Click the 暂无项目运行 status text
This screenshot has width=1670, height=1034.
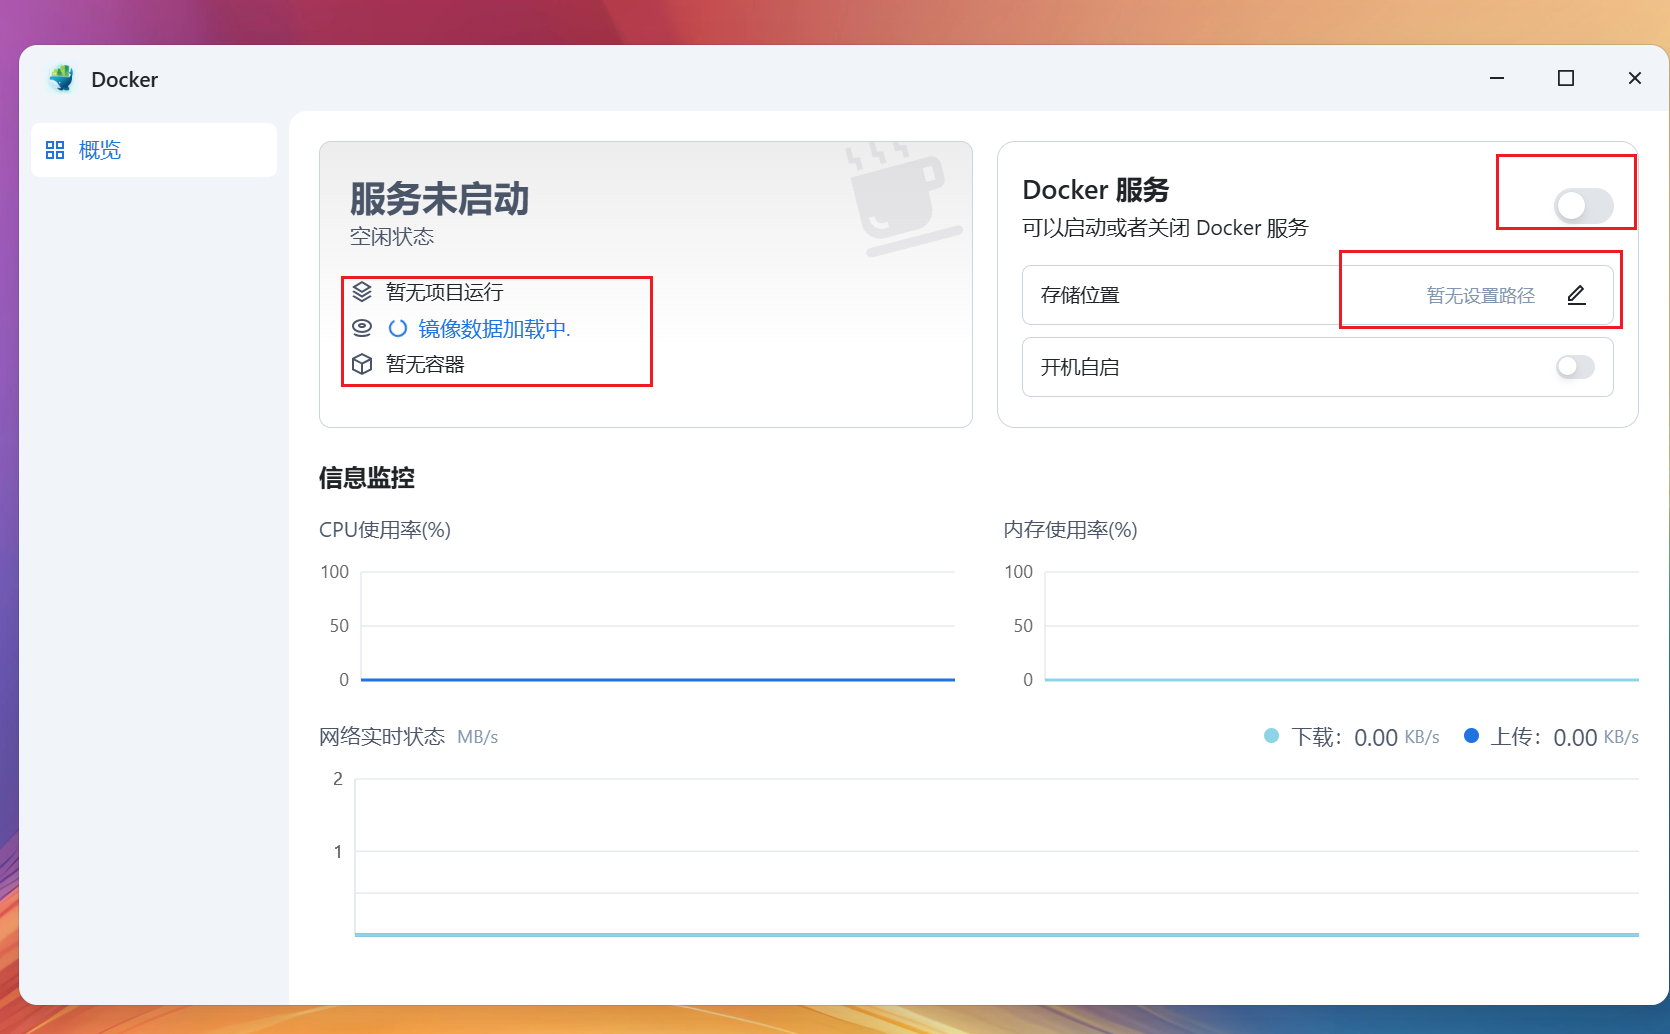[445, 292]
